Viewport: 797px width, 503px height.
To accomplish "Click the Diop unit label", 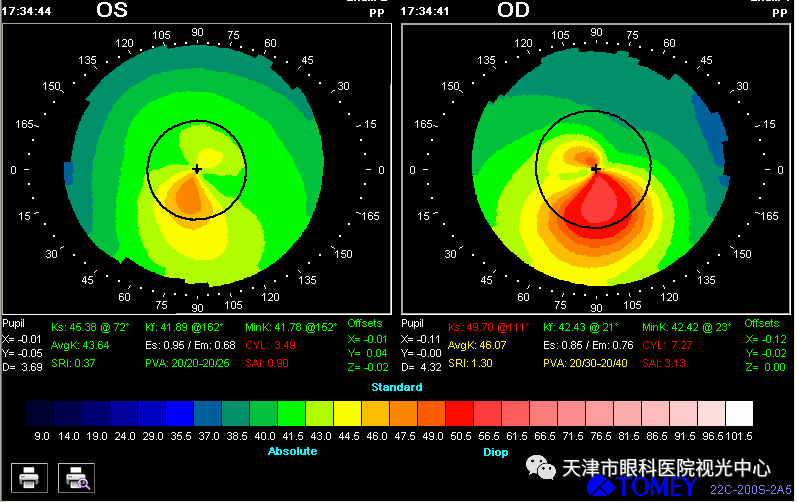I will tap(496, 453).
